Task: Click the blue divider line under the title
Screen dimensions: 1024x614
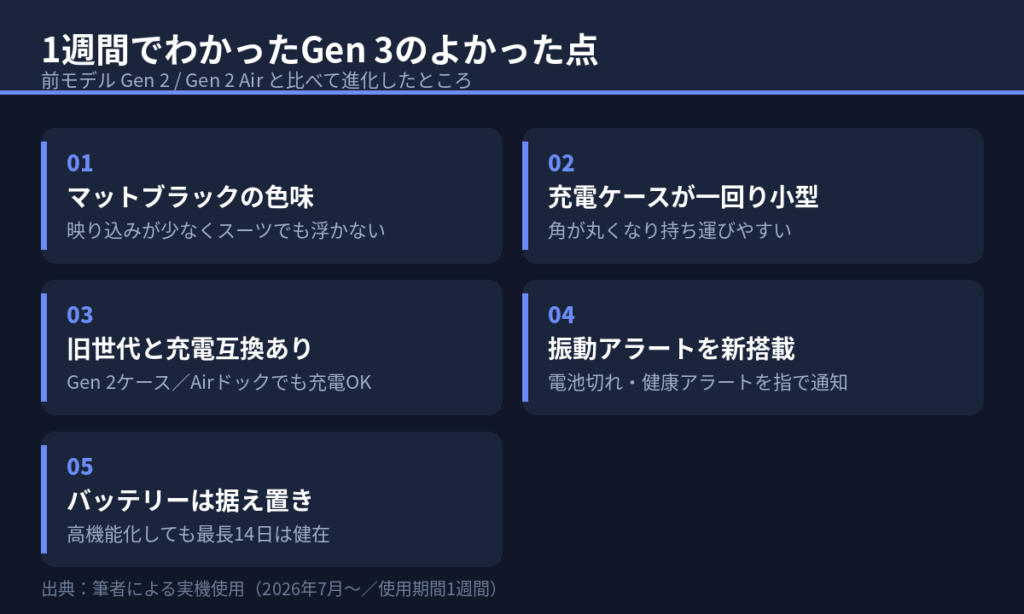Action: [512, 92]
